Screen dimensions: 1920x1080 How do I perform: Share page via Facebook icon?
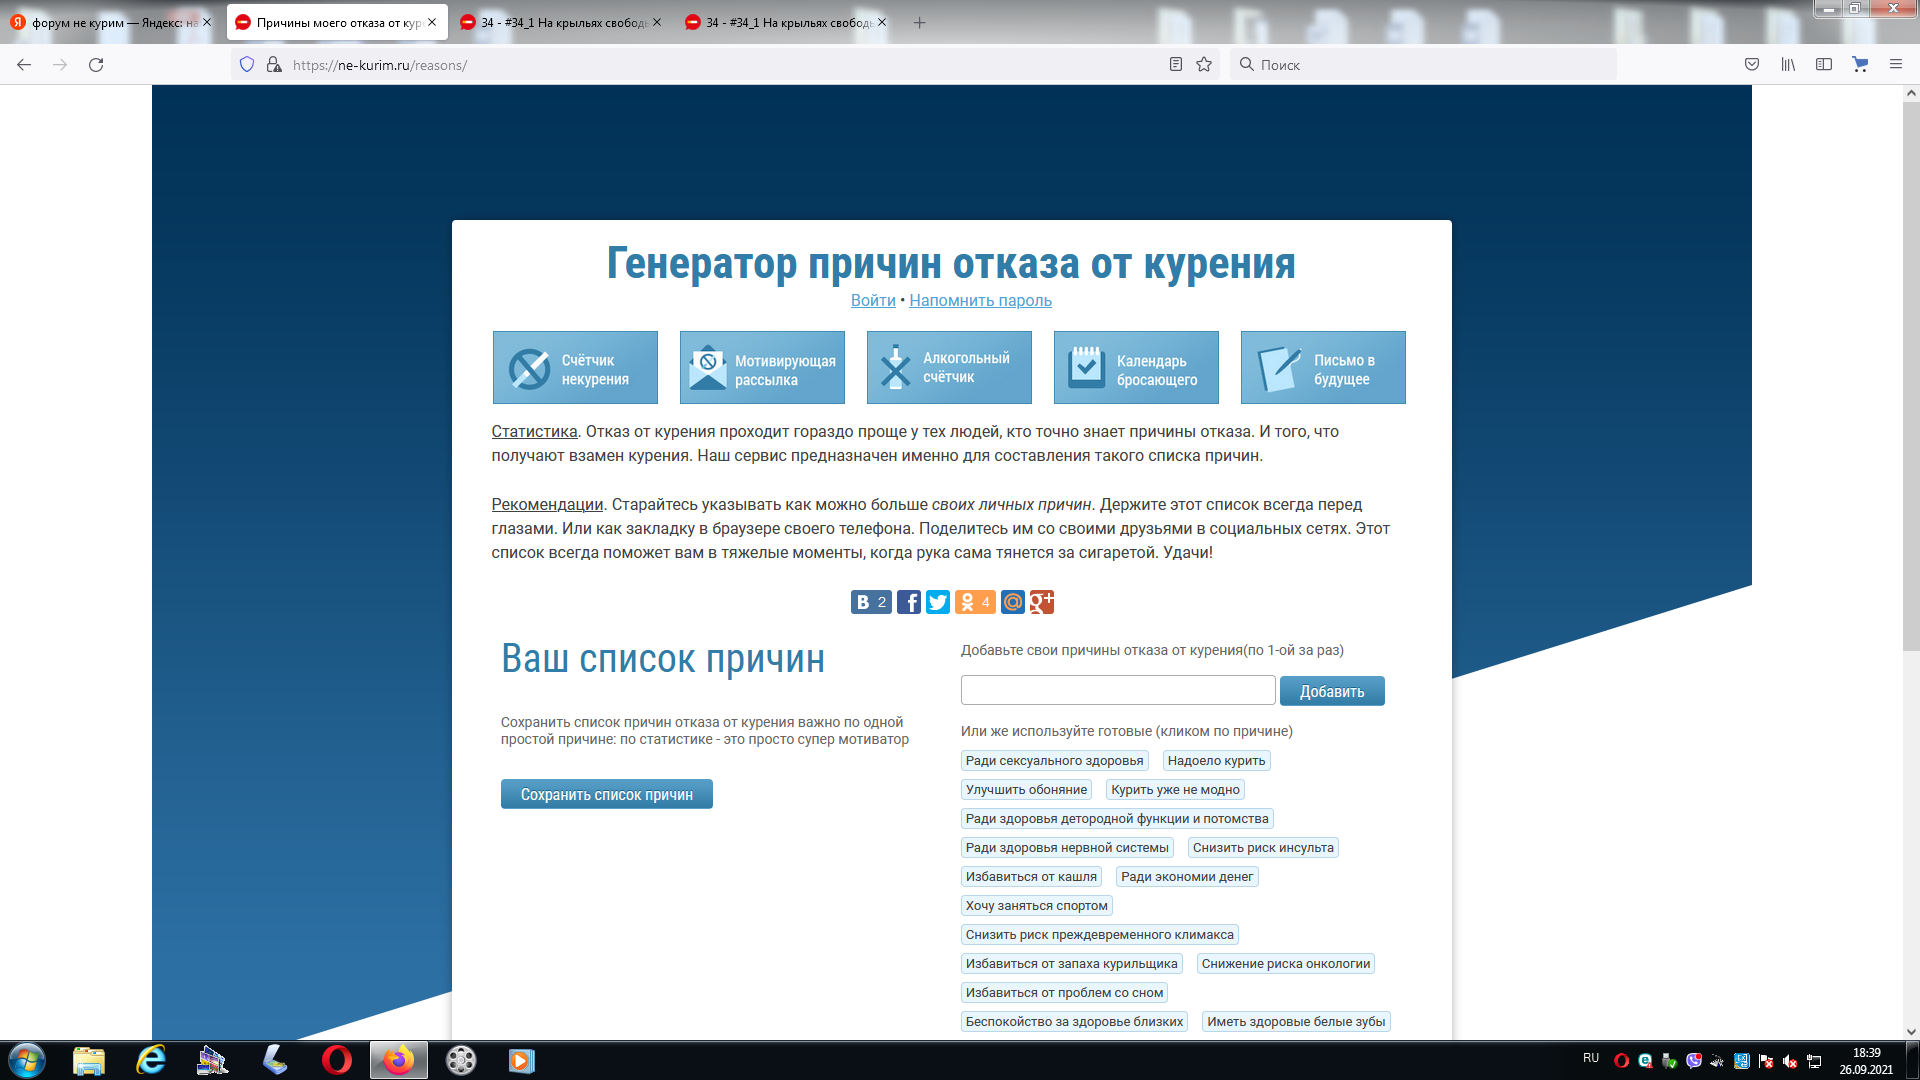(908, 602)
